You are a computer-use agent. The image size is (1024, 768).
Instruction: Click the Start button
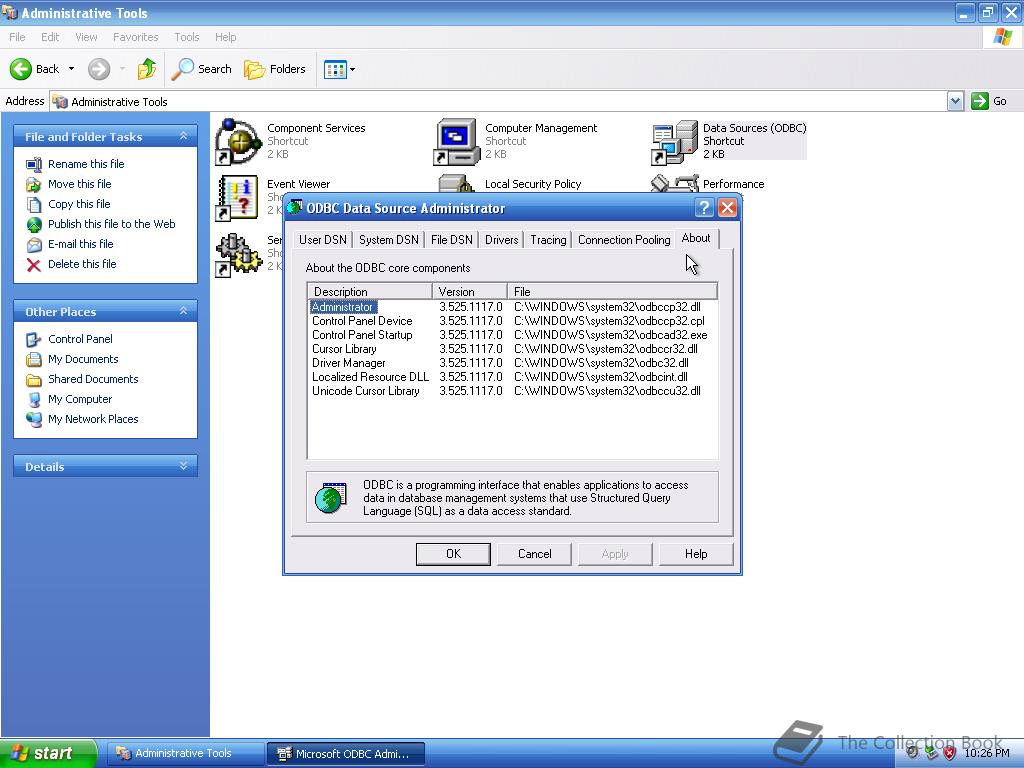point(48,753)
